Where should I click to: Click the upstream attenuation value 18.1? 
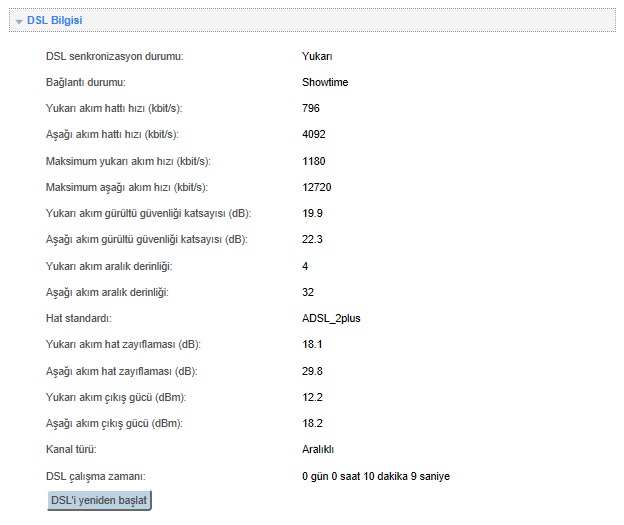(312, 344)
